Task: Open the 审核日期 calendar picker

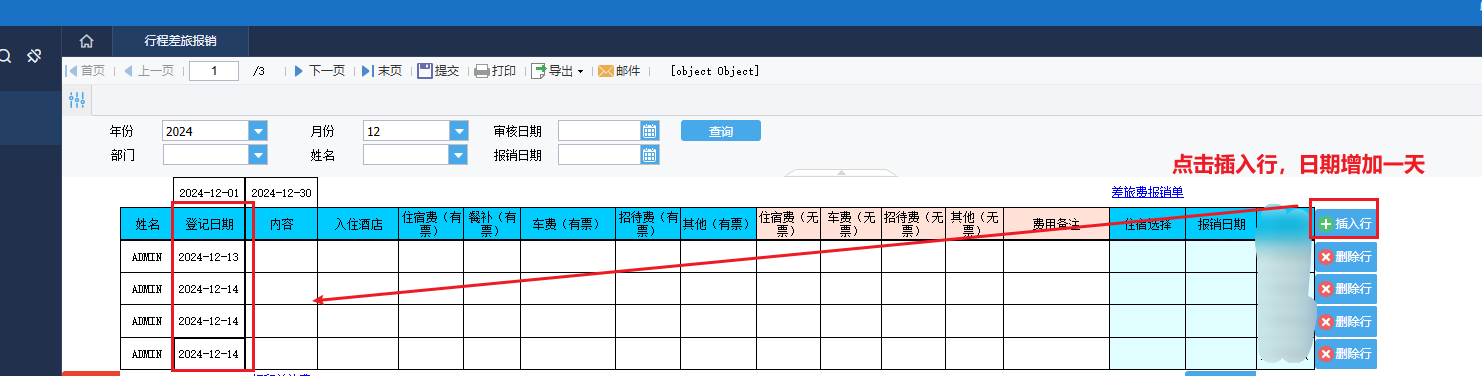Action: 650,131
